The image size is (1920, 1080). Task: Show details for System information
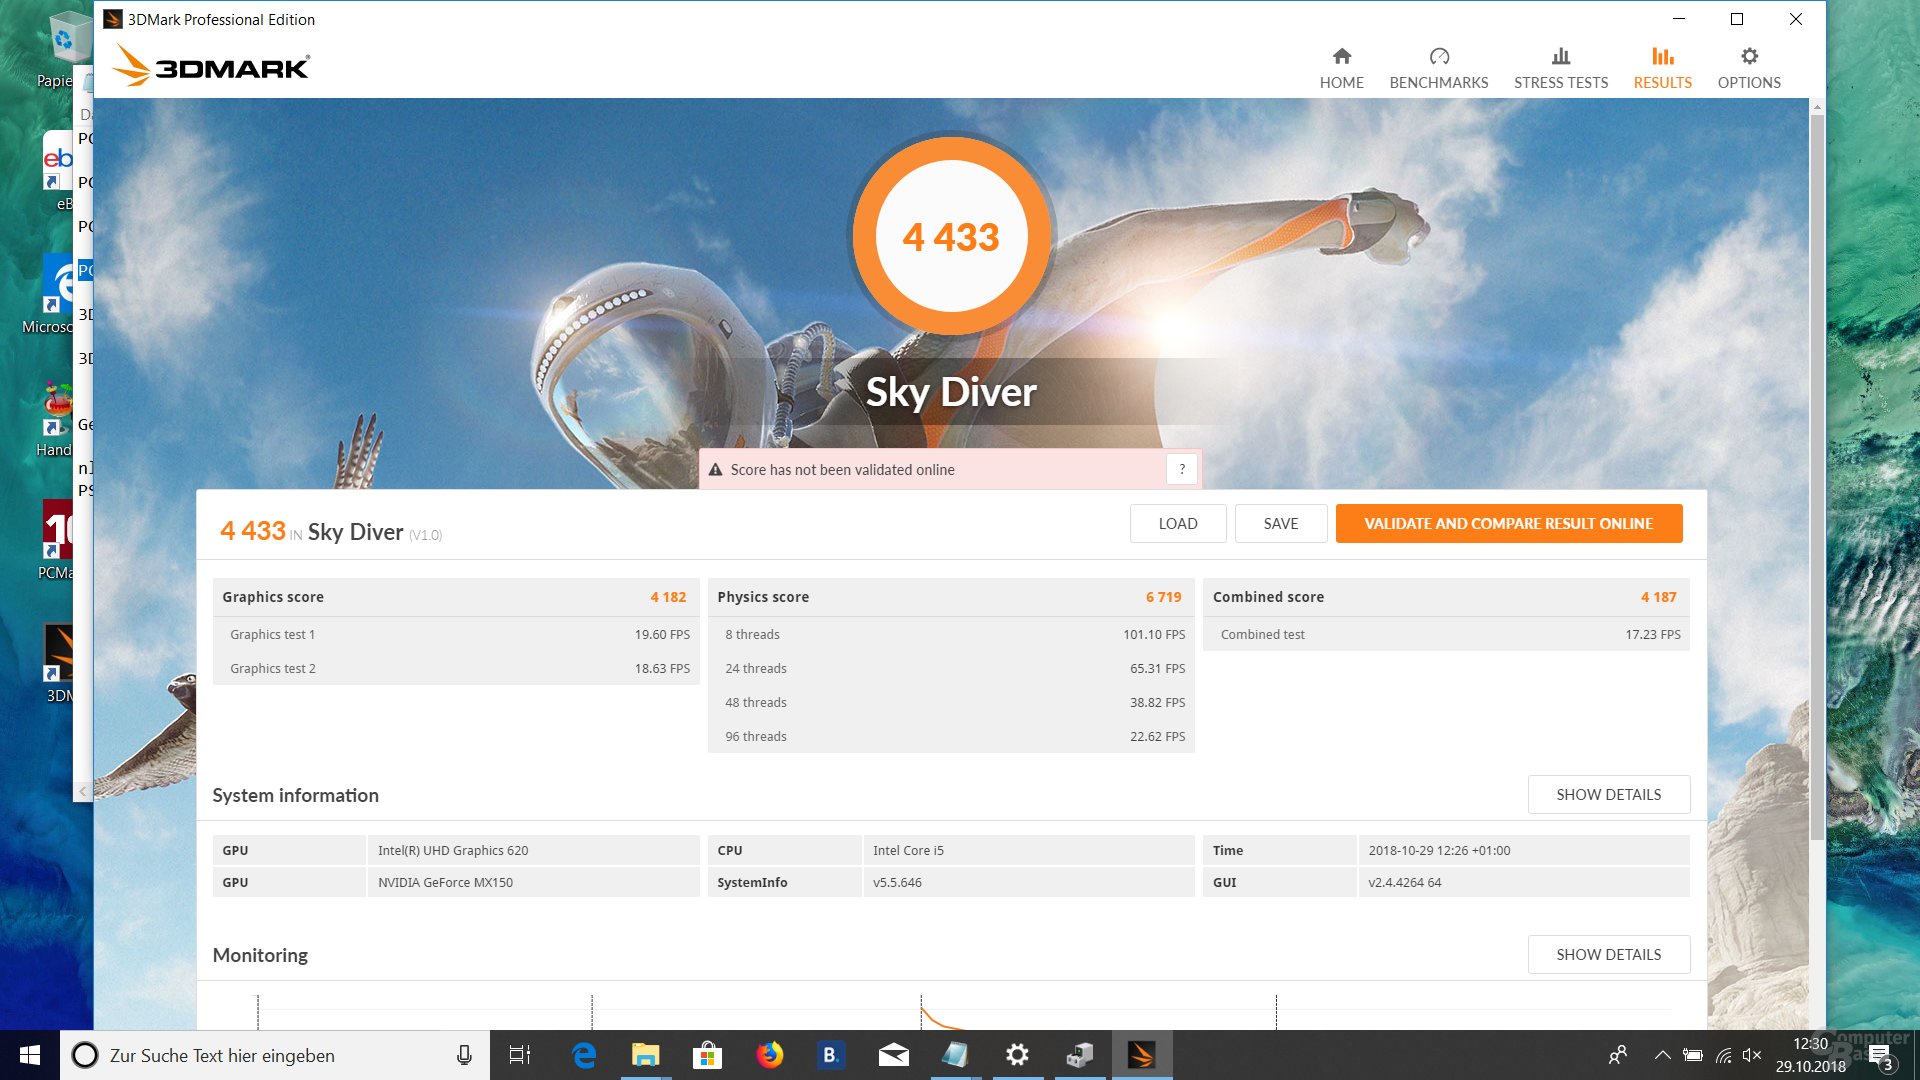click(x=1609, y=794)
